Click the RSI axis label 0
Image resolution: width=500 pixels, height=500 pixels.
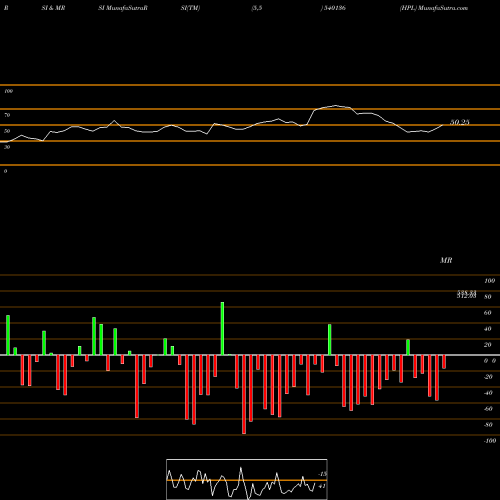tap(5, 171)
